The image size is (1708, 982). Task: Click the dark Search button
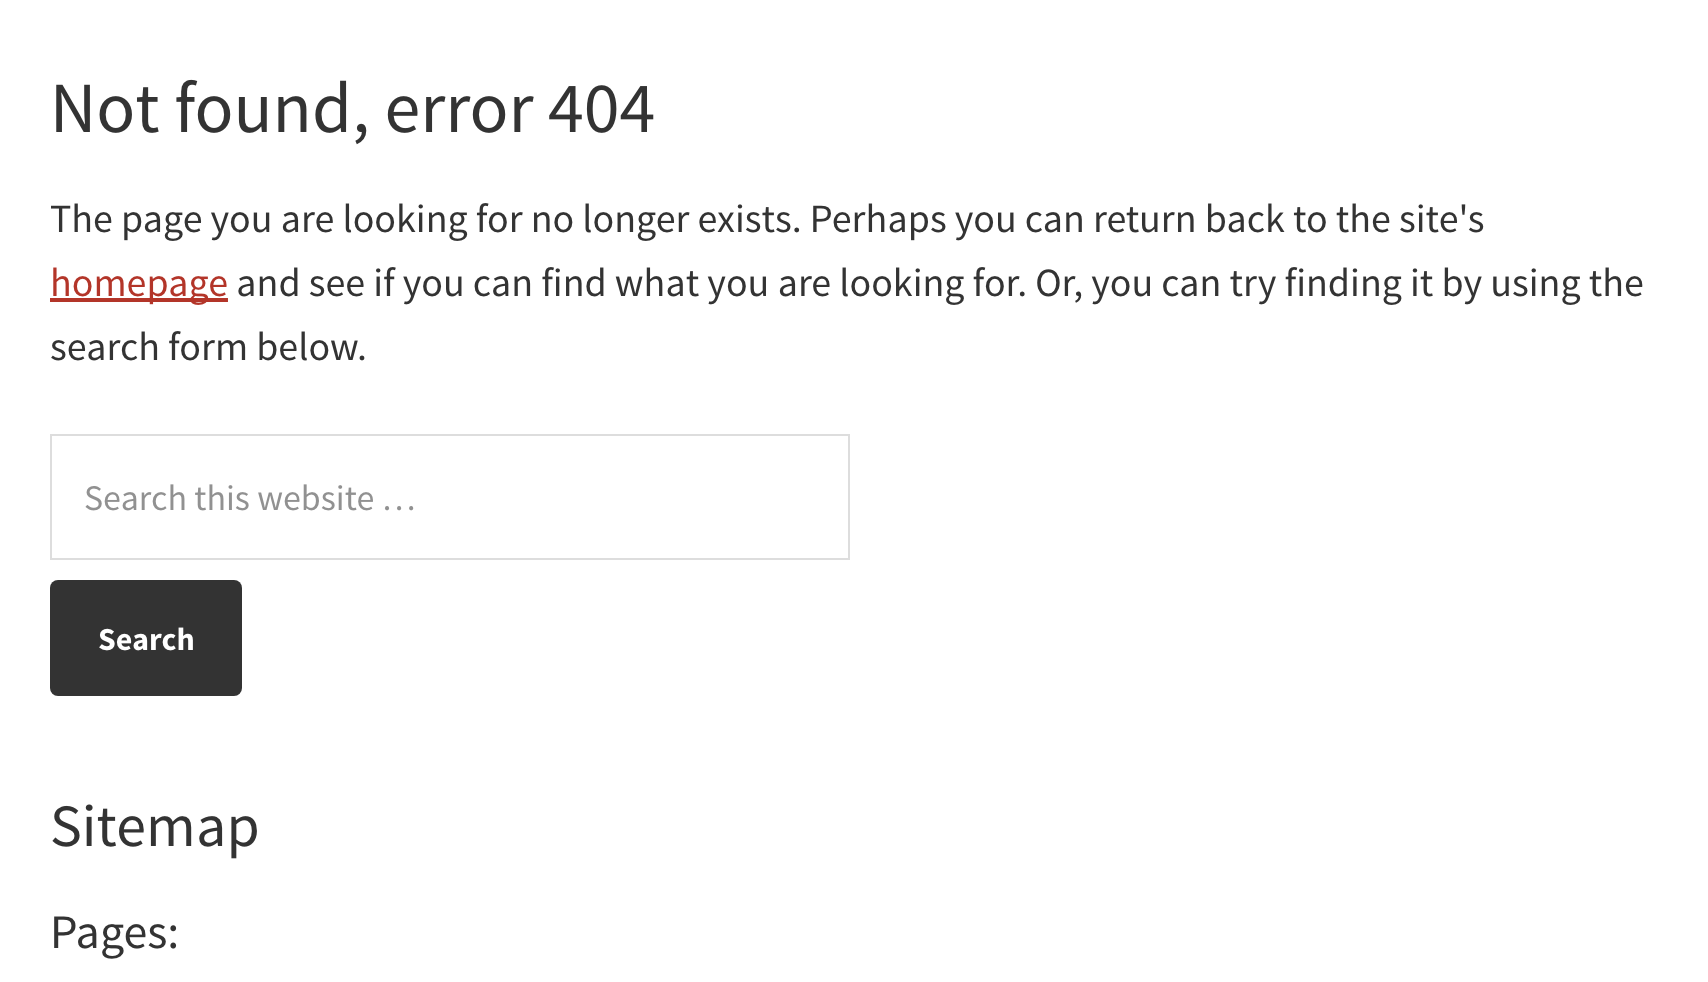(146, 638)
